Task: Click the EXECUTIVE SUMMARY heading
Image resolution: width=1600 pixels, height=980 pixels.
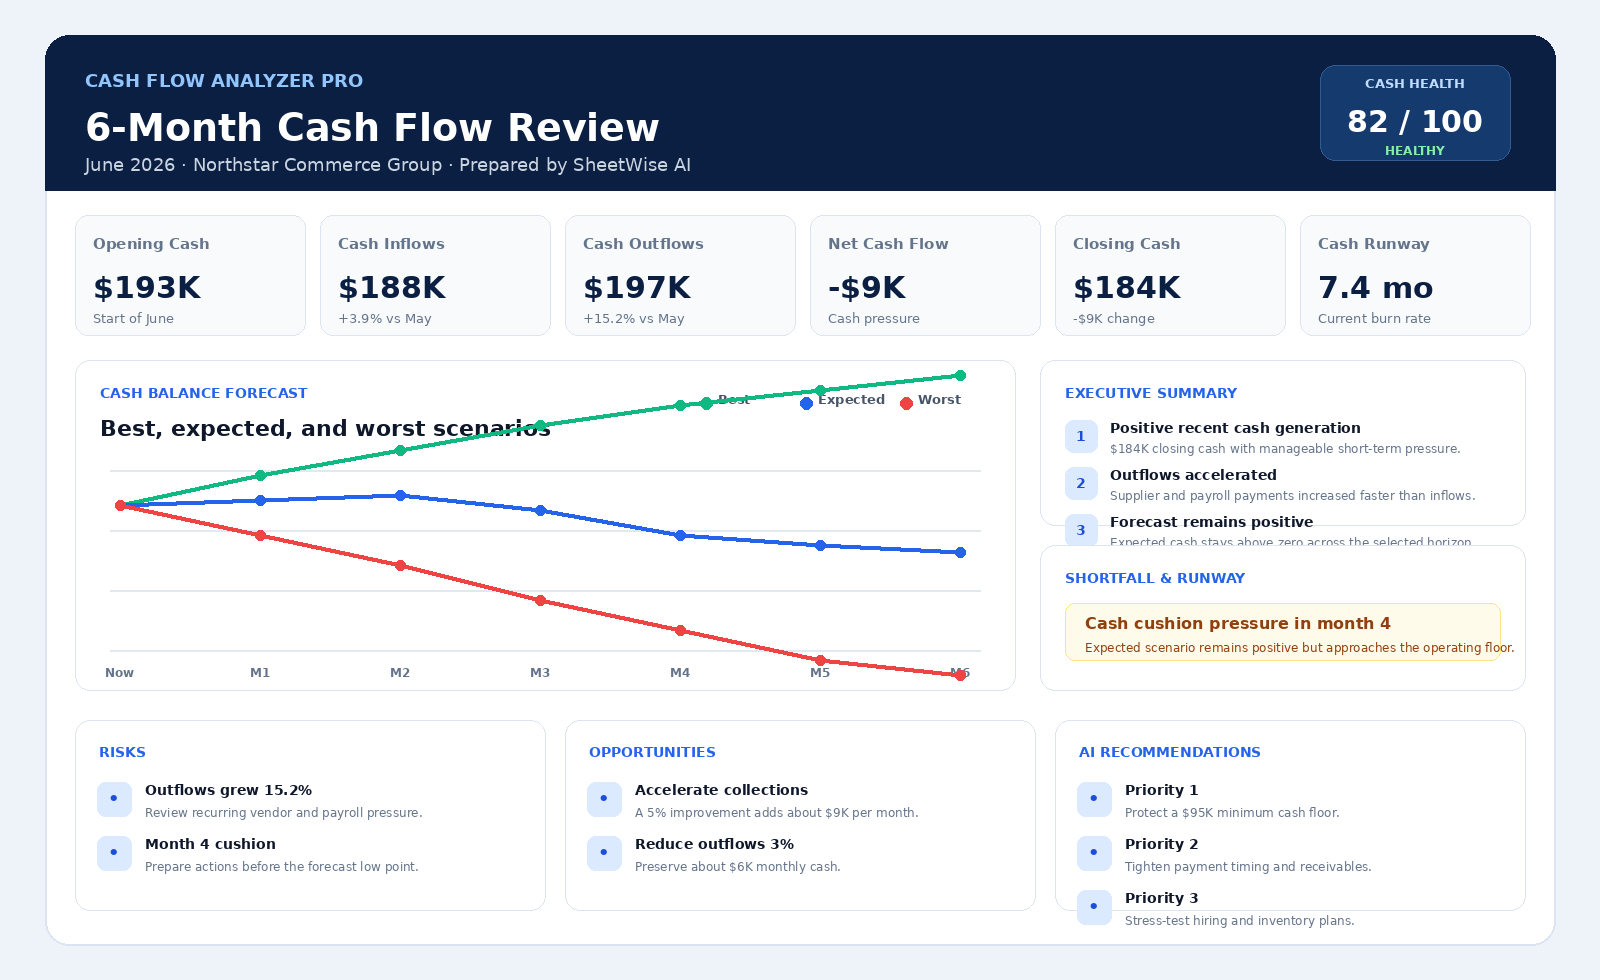Action: (x=1151, y=393)
